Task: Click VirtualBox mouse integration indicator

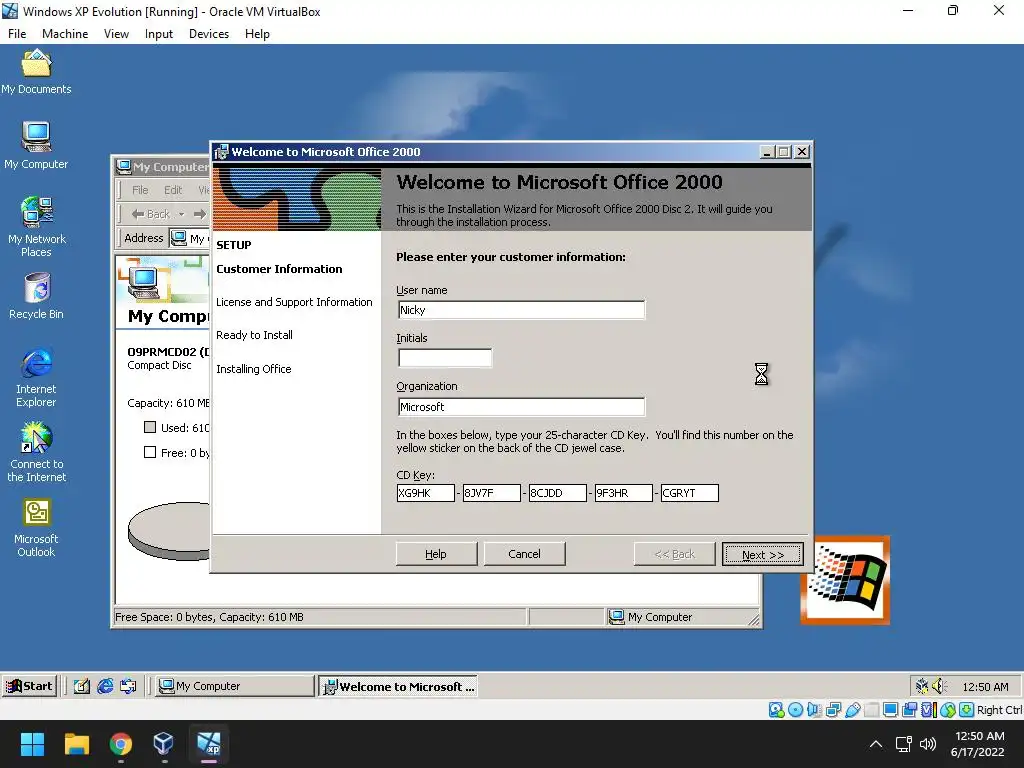Action: click(x=948, y=710)
